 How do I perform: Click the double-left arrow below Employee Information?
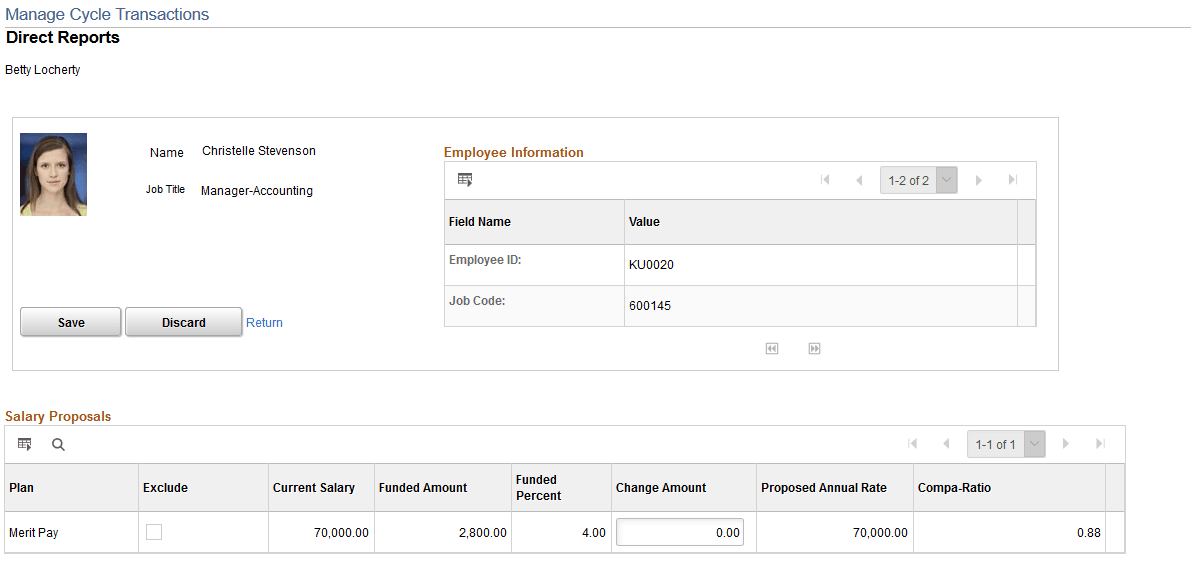772,349
